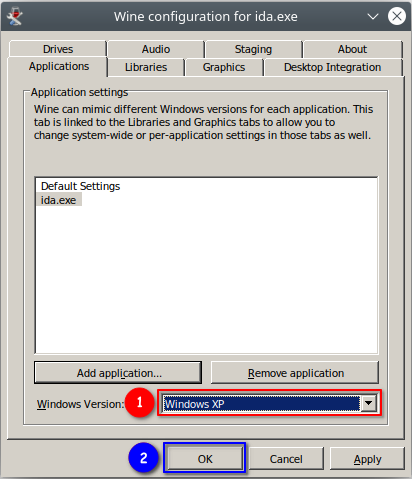Select Default Settings in the application list
This screenshot has height=479, width=412.
click(80, 186)
